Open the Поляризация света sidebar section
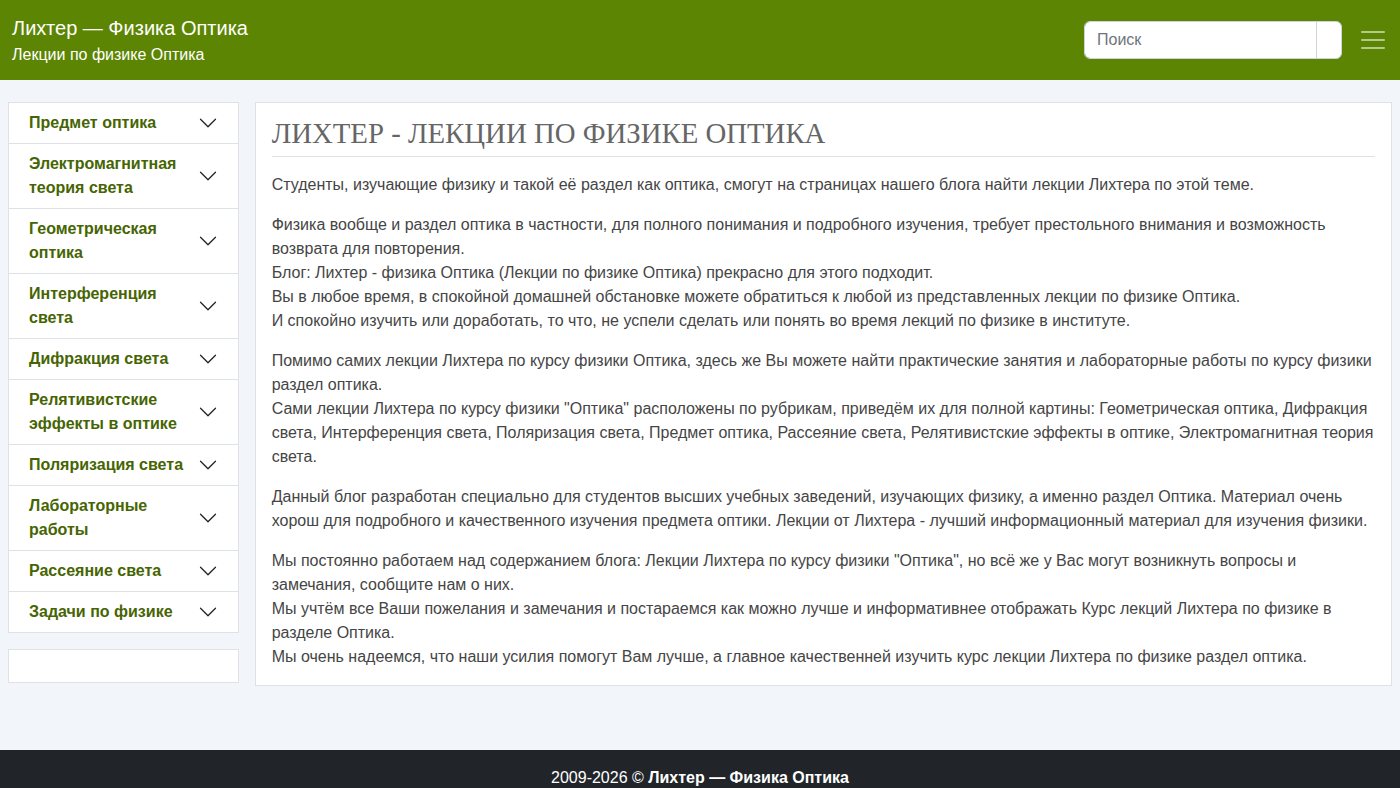This screenshot has height=788, width=1400. click(x=123, y=465)
